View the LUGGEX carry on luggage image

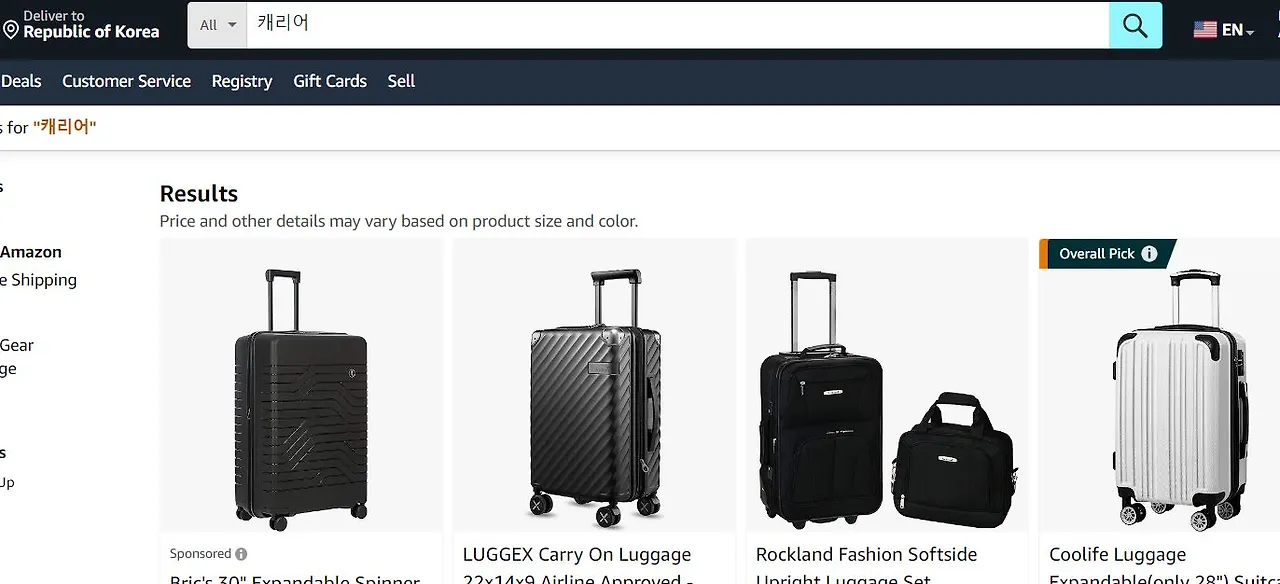[594, 397]
